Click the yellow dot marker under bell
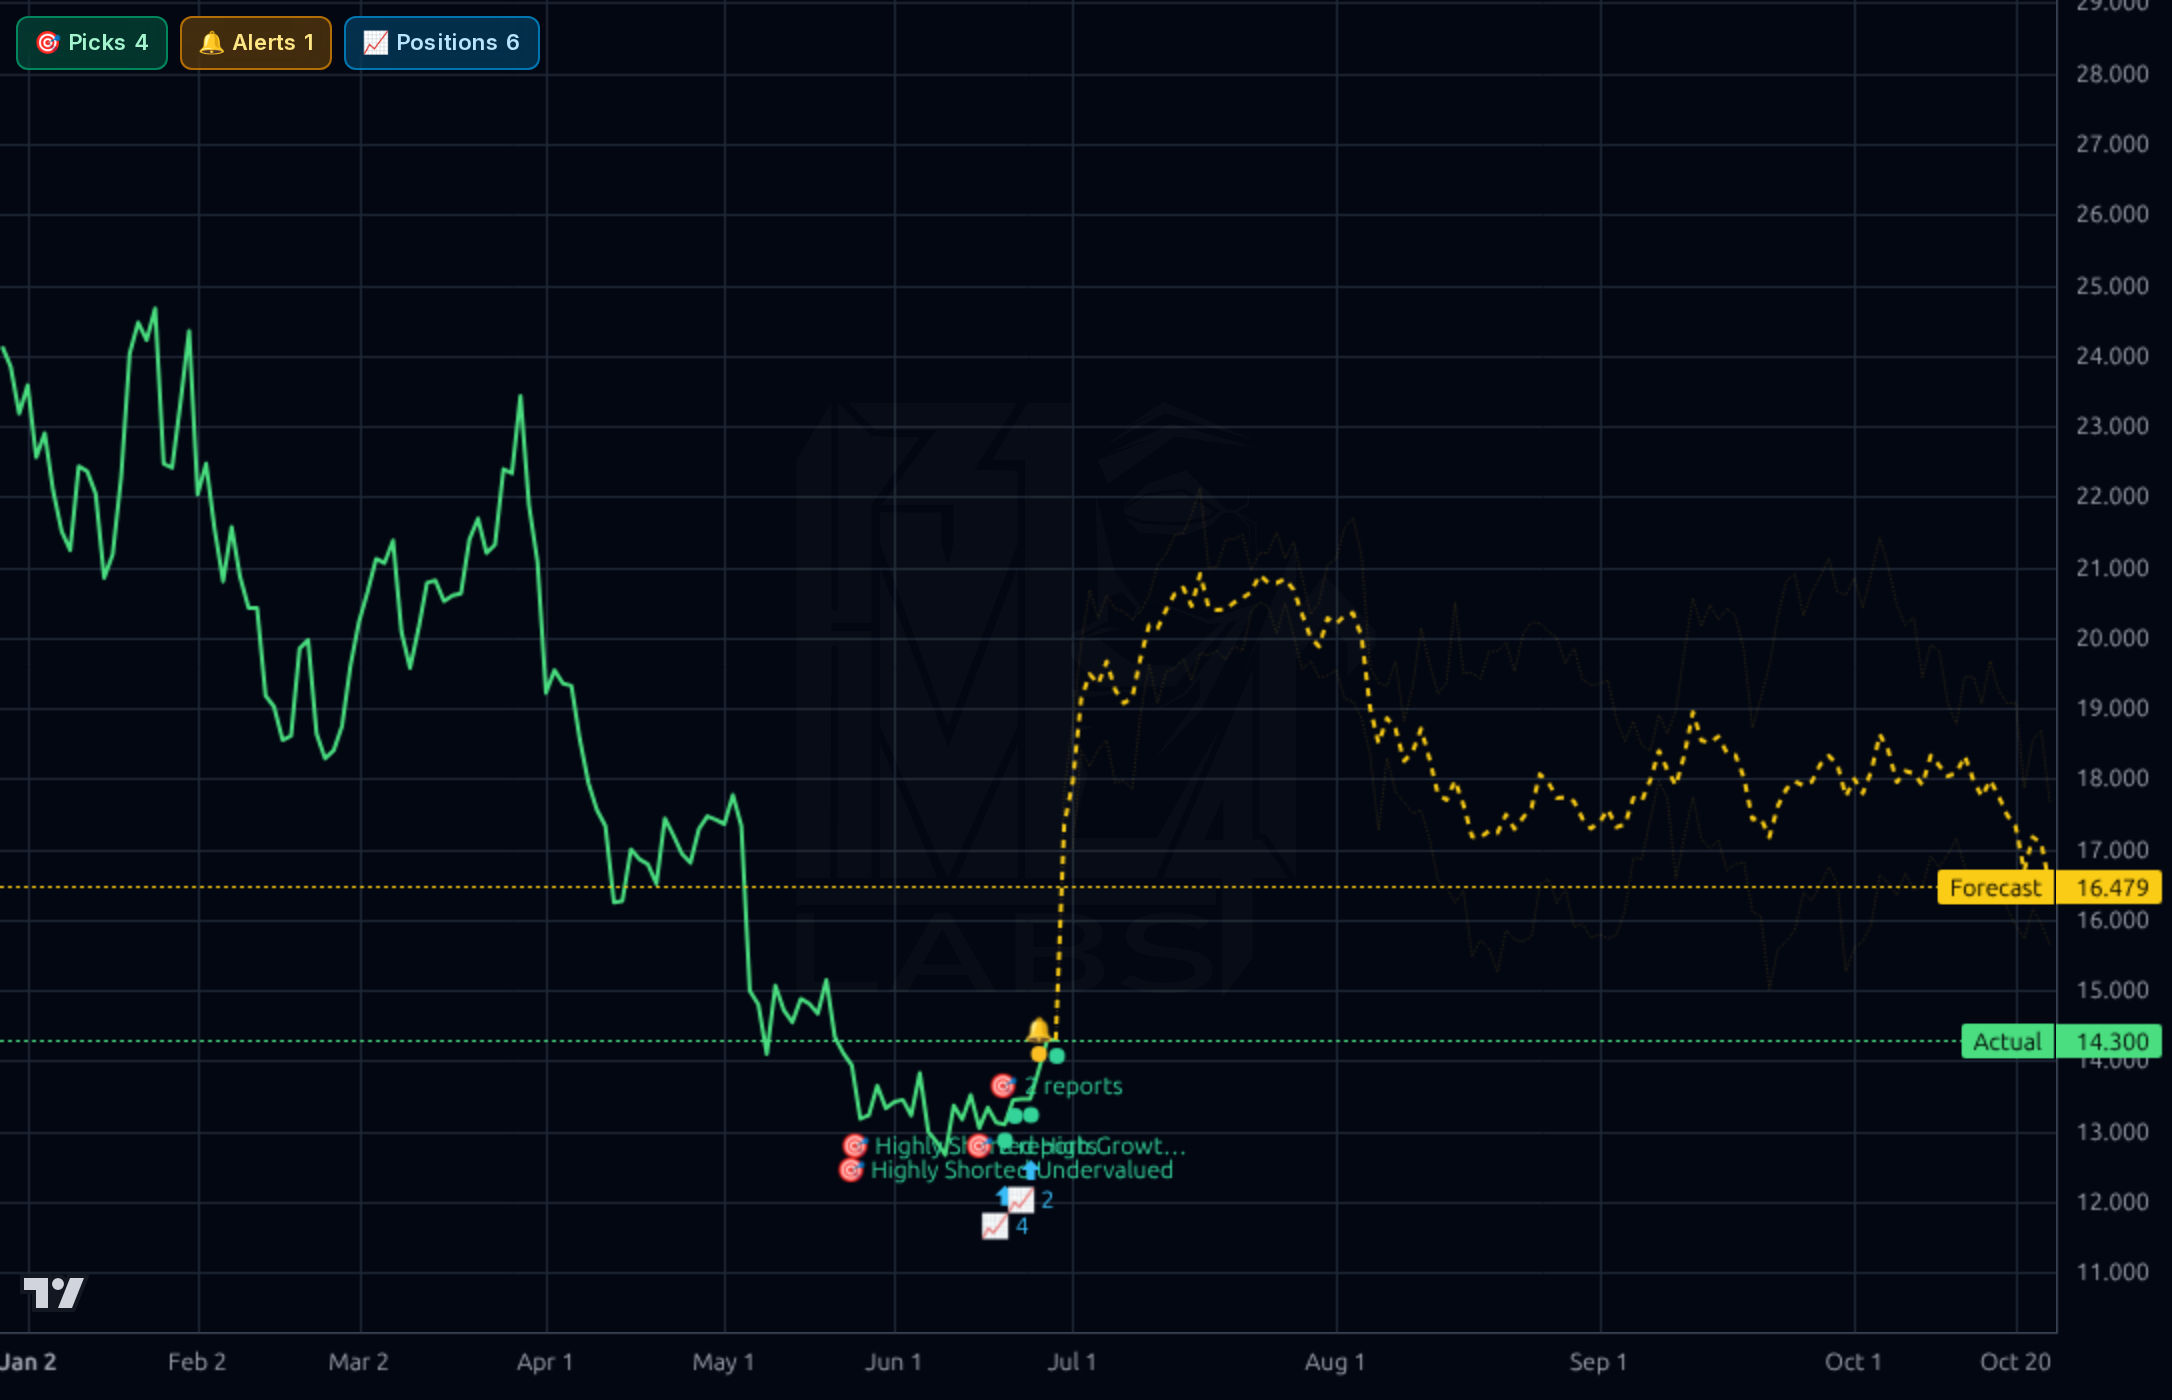This screenshot has width=2172, height=1400. [x=1039, y=1054]
